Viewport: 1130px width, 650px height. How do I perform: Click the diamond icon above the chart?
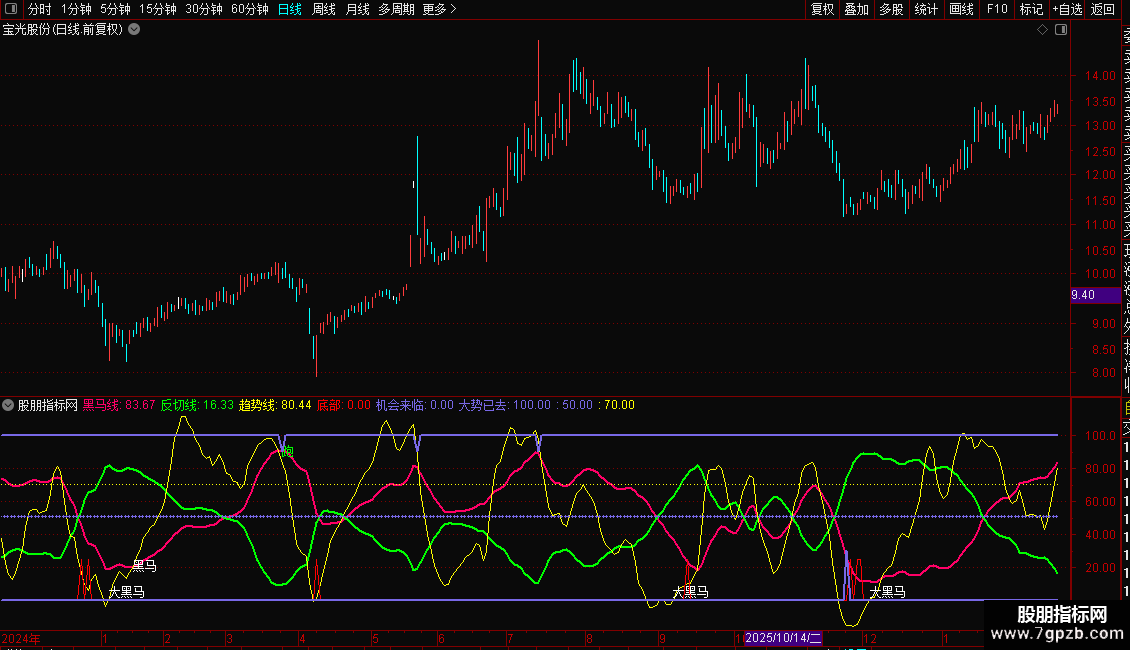coord(1042,30)
